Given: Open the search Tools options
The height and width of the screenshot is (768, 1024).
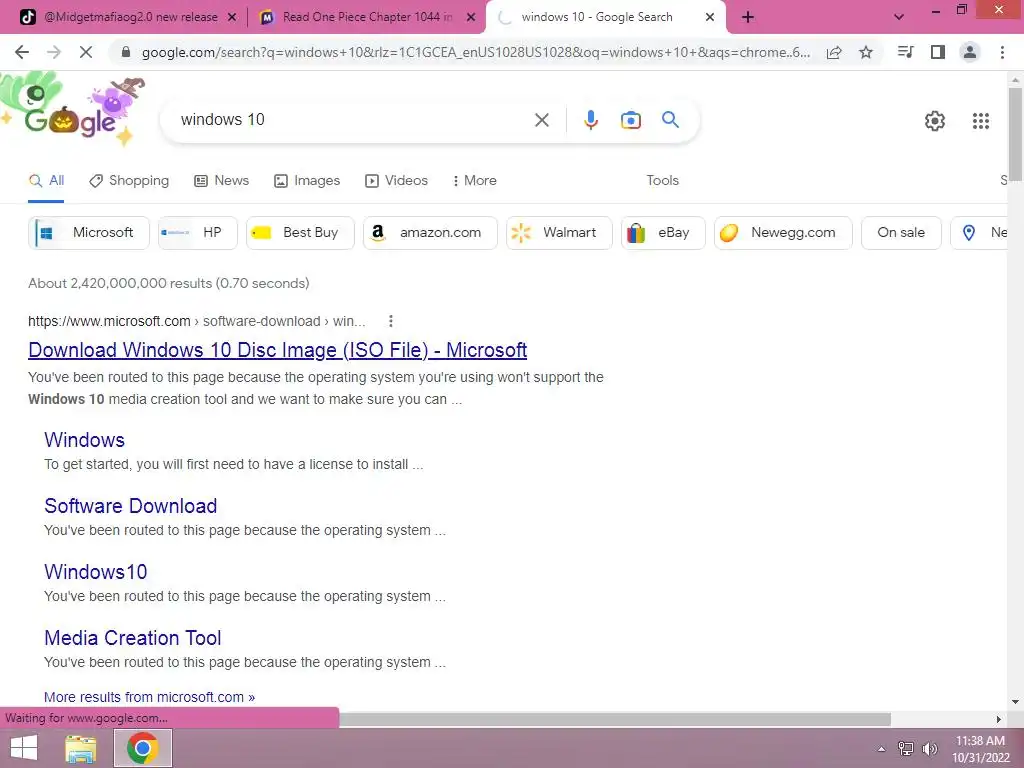Looking at the screenshot, I should coord(663,180).
